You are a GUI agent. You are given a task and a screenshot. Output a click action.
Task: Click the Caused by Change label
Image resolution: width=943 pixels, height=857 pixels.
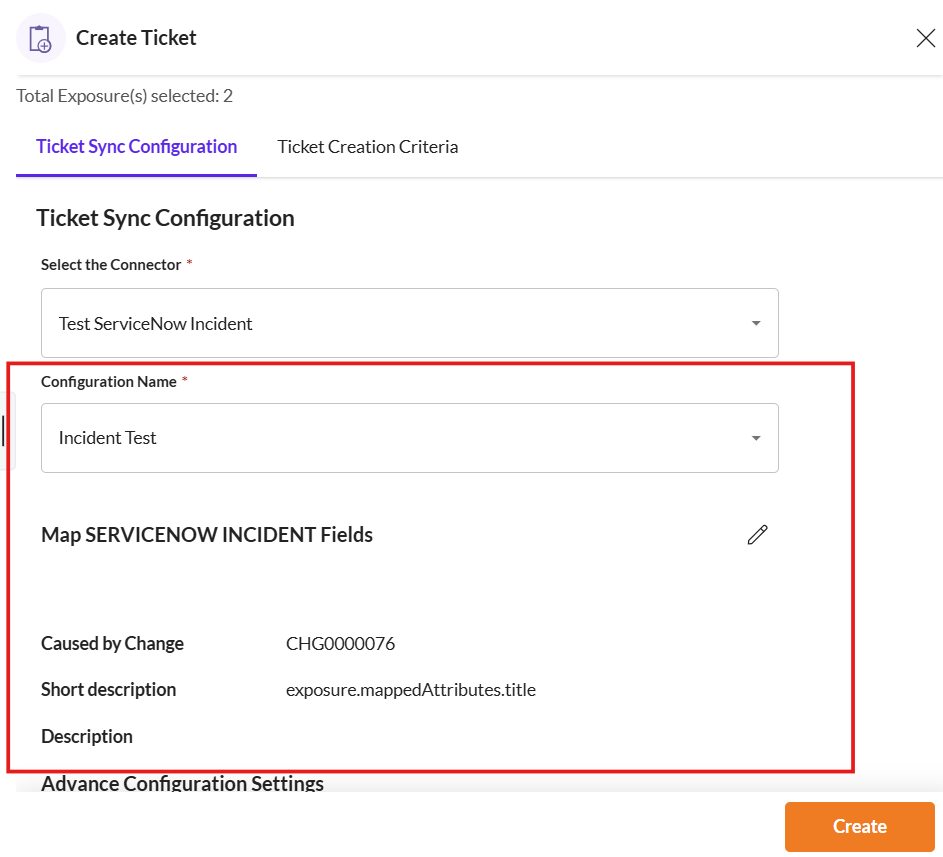coord(112,644)
